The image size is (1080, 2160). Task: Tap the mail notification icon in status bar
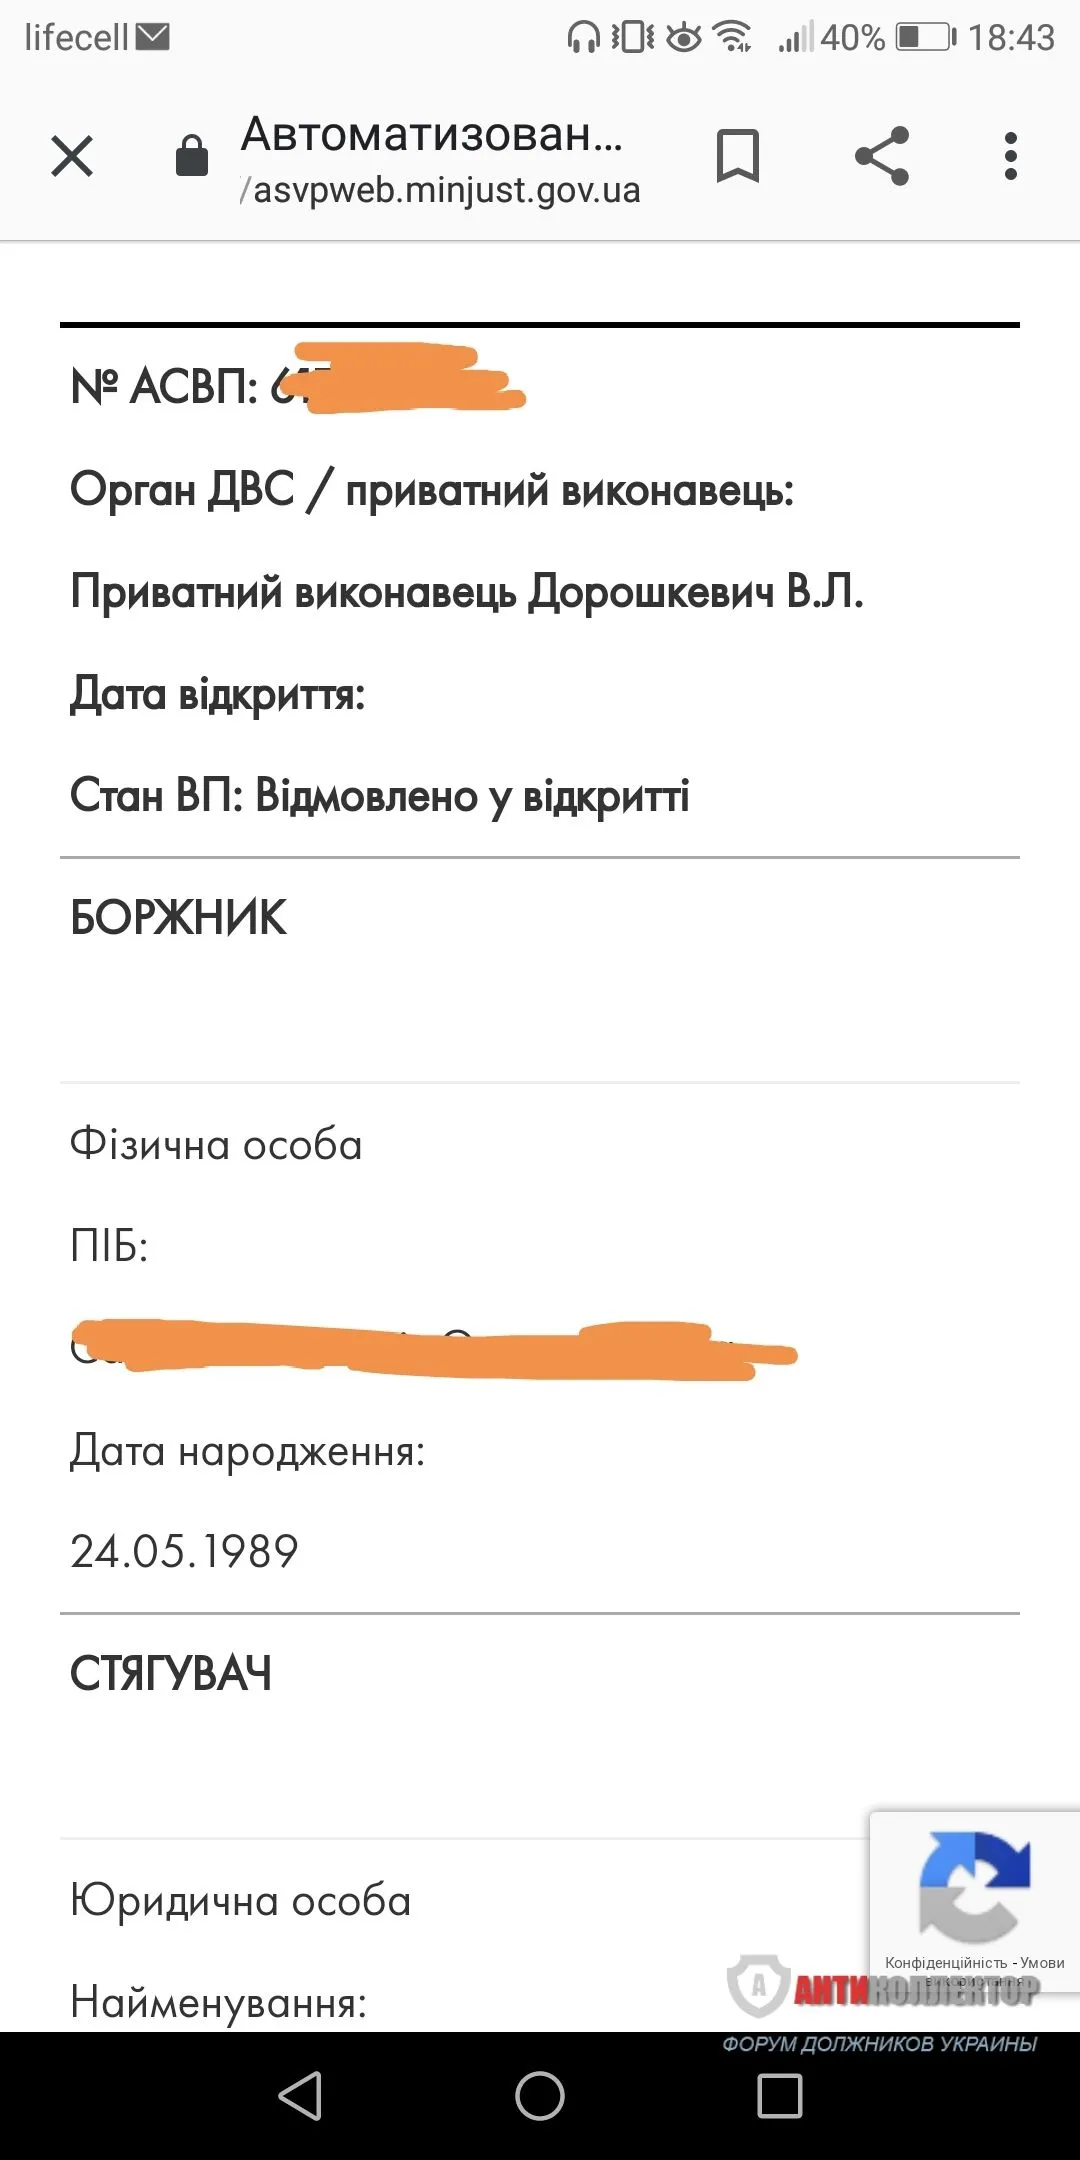[153, 37]
